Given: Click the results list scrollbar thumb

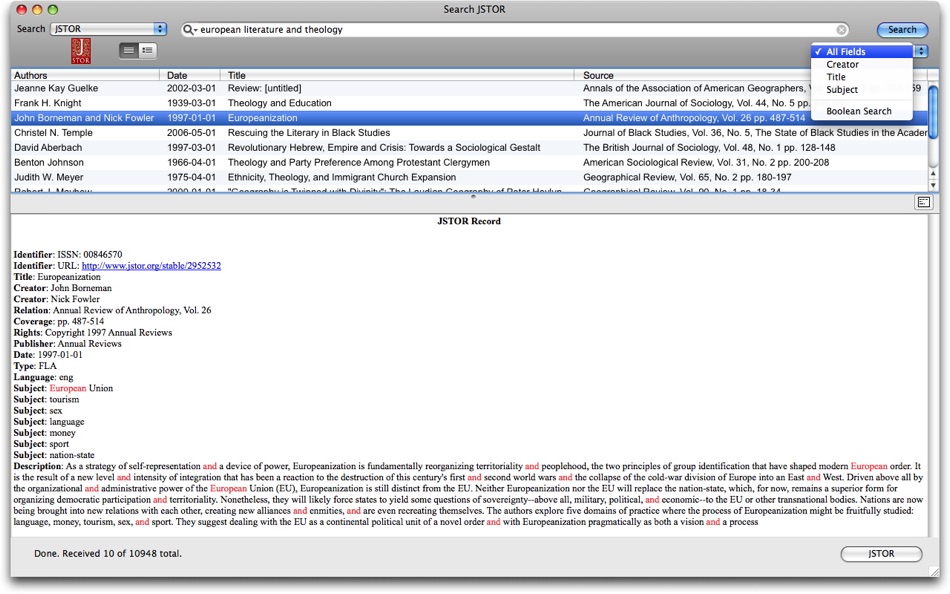Looking at the screenshot, I should (933, 113).
